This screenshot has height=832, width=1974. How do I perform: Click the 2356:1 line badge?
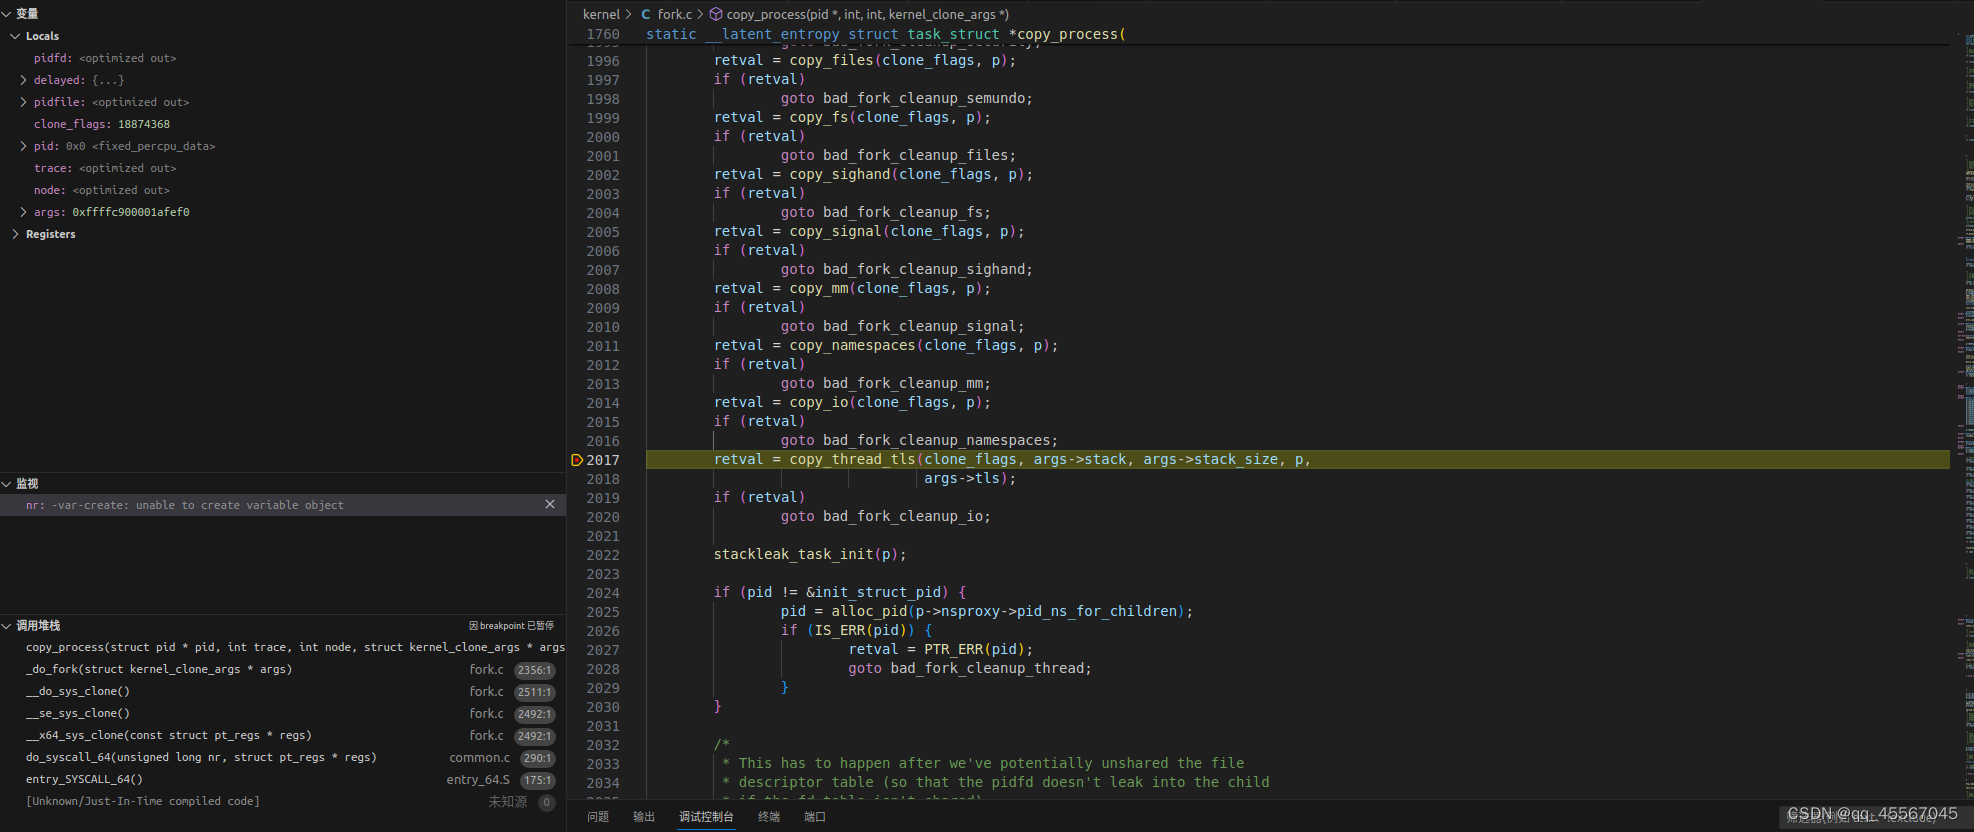tap(535, 670)
